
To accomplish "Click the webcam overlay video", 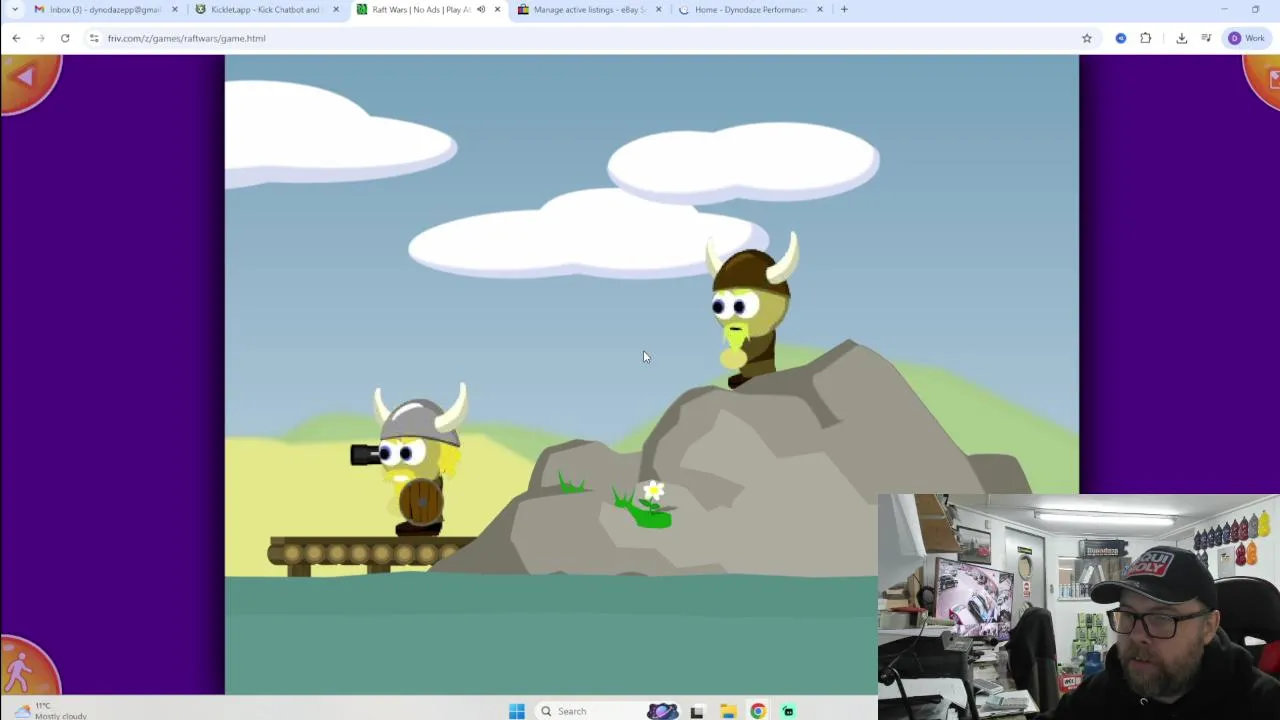I will 1079,606.
